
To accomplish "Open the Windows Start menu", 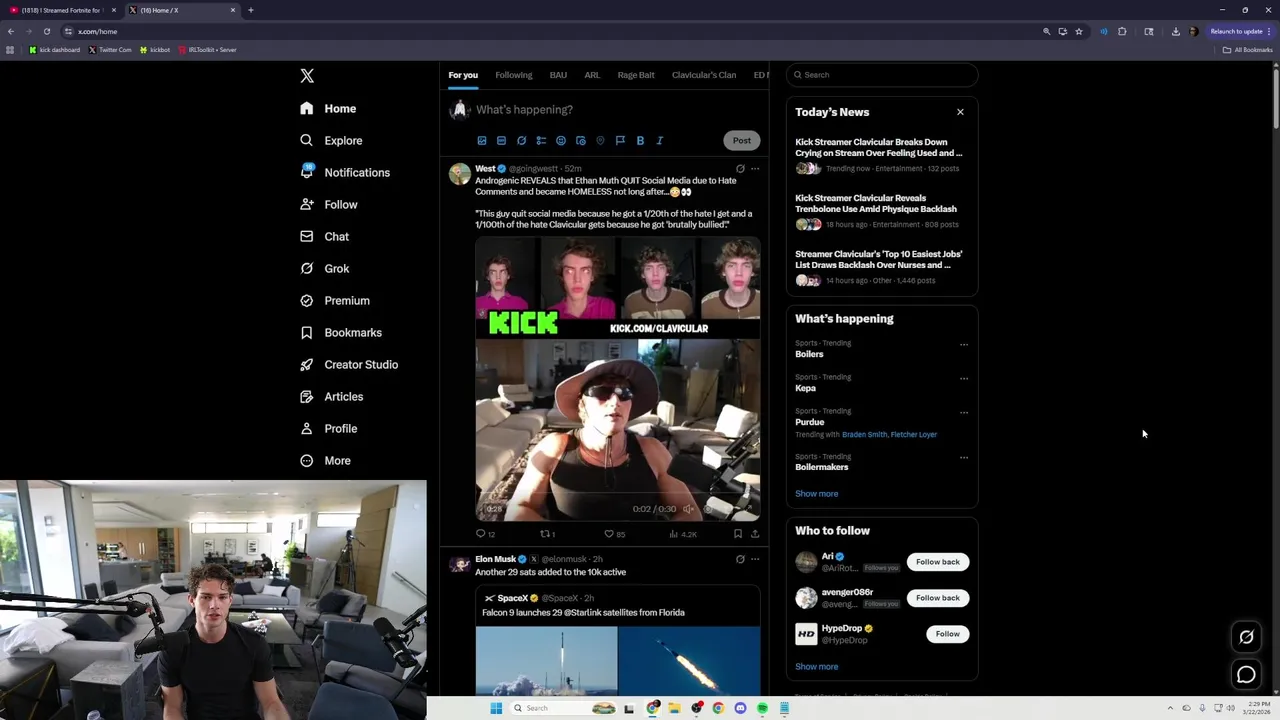I will pos(496,708).
